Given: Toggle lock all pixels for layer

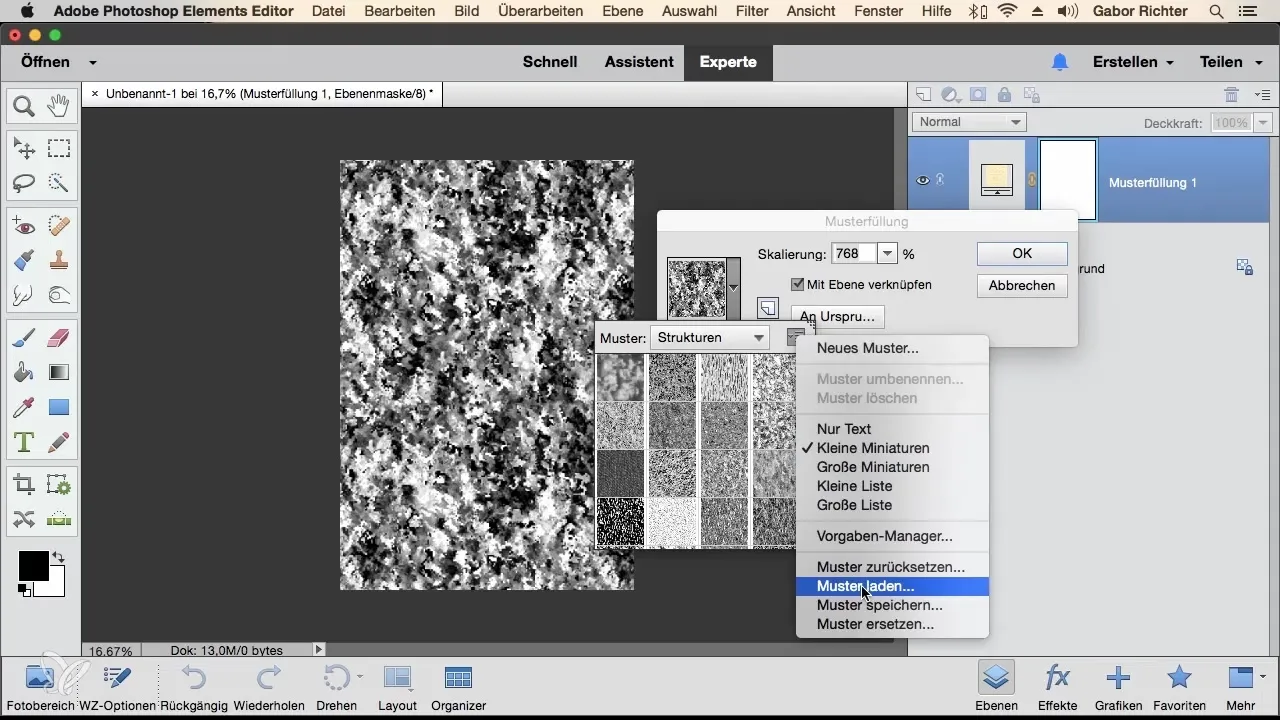Looking at the screenshot, I should (1004, 95).
